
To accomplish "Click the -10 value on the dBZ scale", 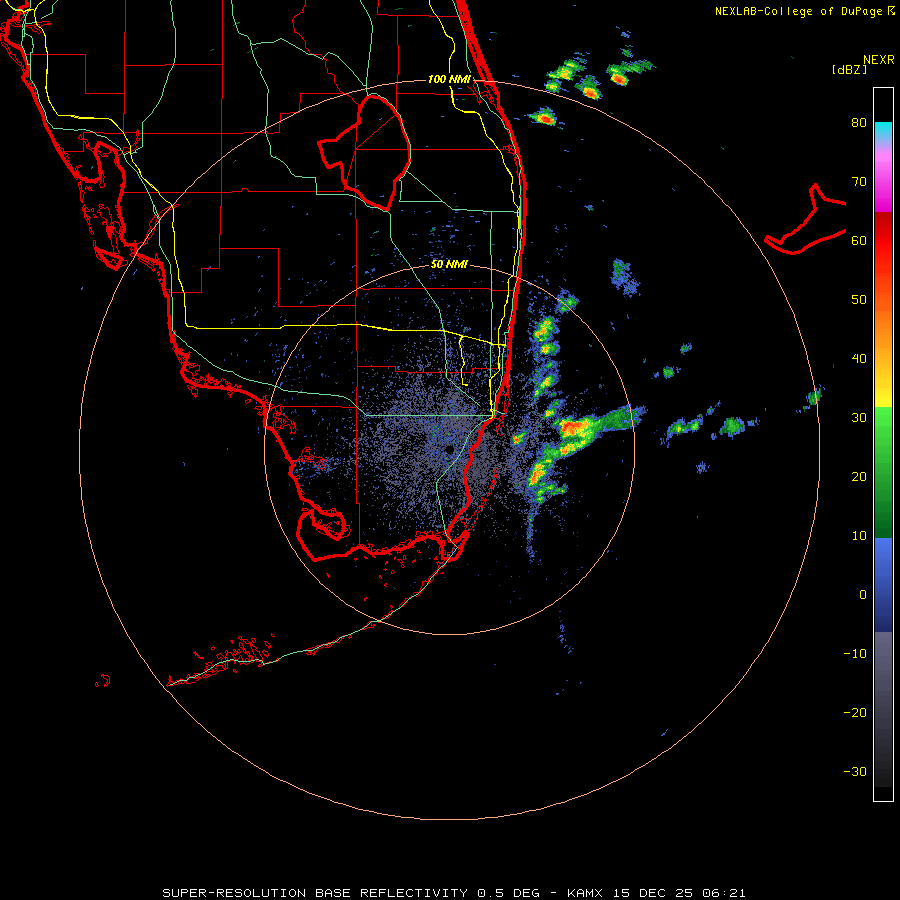I will (x=855, y=654).
